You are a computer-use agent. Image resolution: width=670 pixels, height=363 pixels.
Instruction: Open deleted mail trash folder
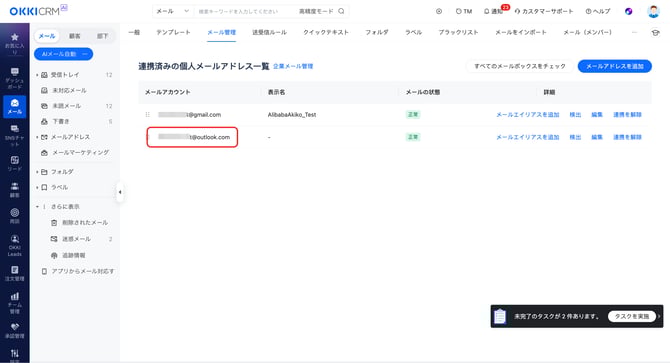(x=80, y=222)
